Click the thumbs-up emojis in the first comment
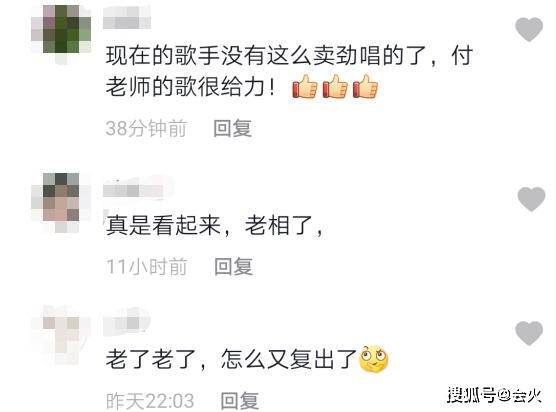Image resolution: width=556 pixels, height=412 pixels. 335,86
